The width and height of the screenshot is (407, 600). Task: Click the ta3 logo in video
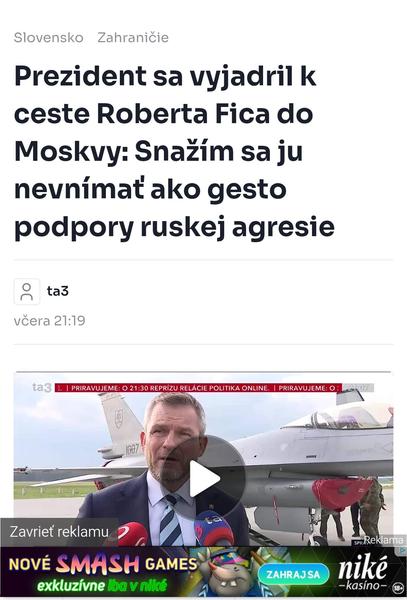42,388
